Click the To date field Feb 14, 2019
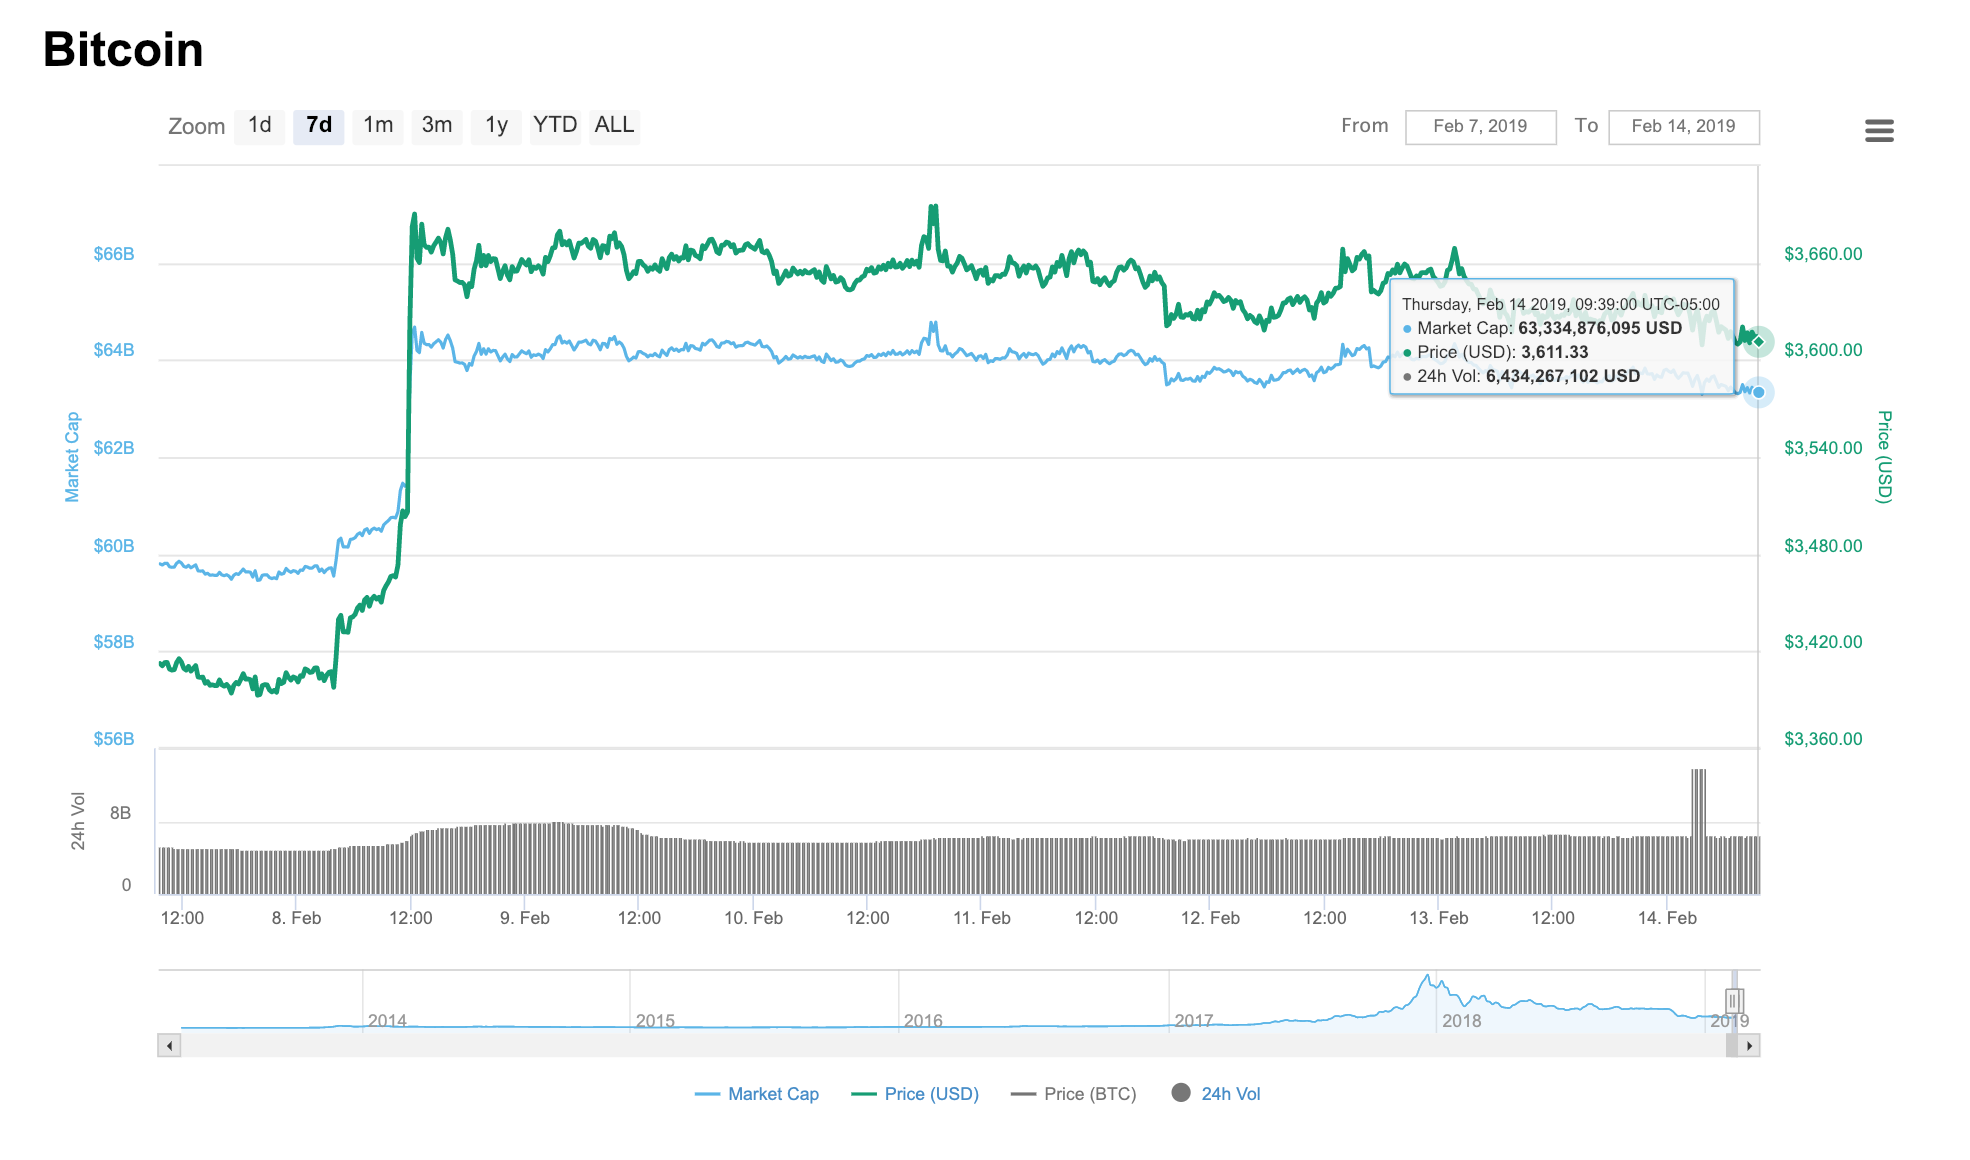The height and width of the screenshot is (1160, 1970). pyautogui.click(x=1684, y=127)
